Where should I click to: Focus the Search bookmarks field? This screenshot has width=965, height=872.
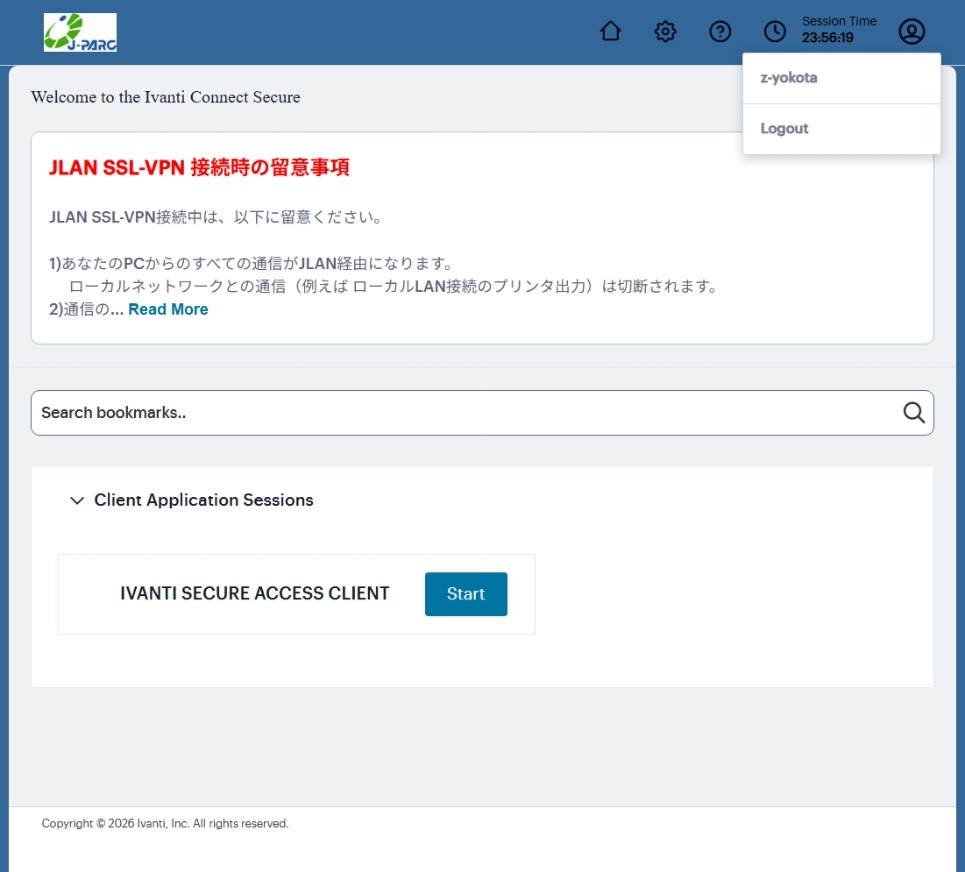[460, 413]
